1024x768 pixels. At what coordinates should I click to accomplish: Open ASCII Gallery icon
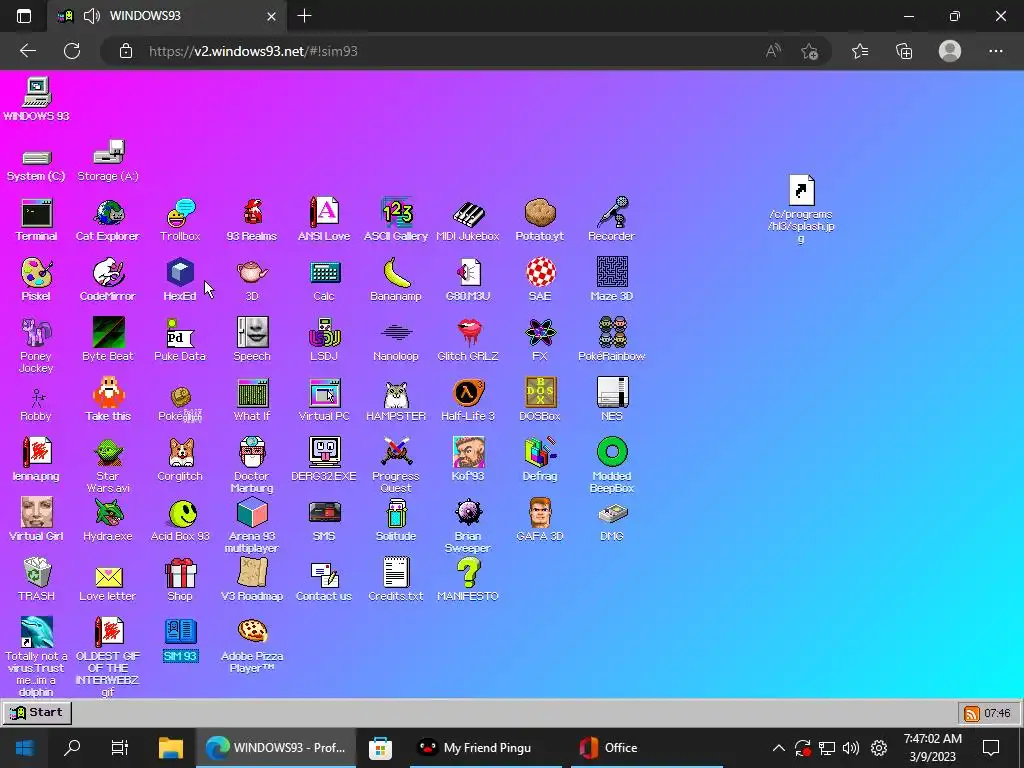click(396, 220)
